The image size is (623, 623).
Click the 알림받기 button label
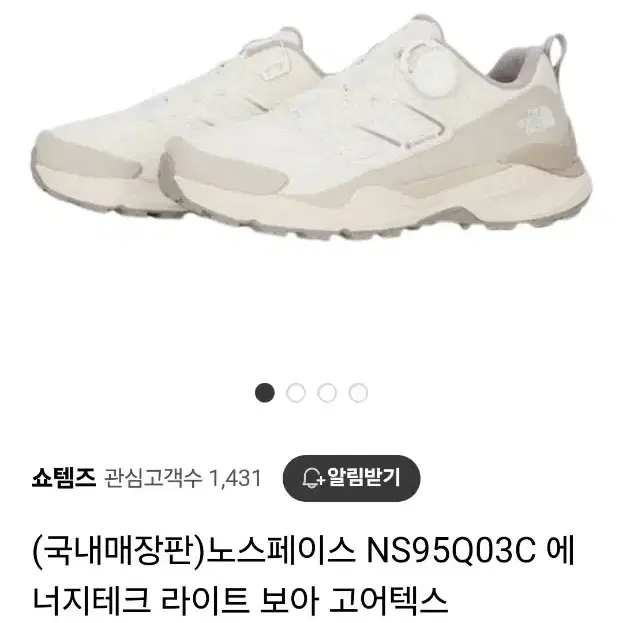pos(363,478)
